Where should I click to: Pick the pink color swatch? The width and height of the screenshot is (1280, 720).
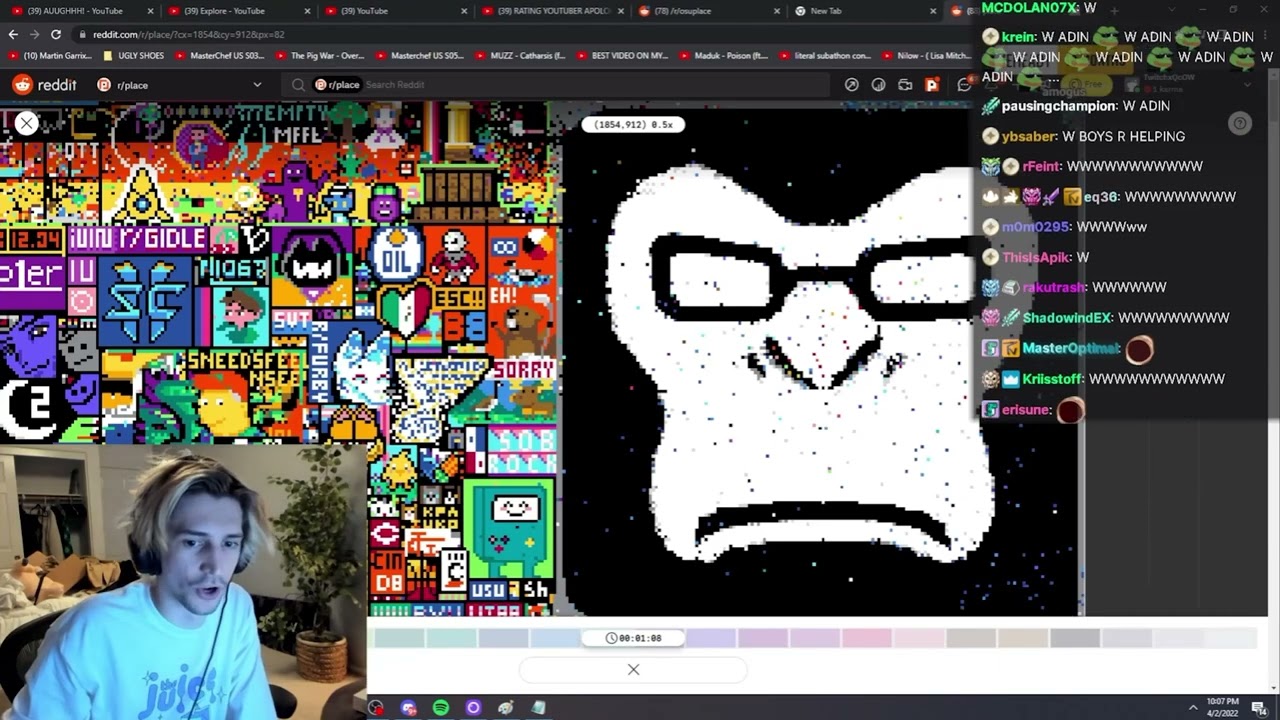[x=866, y=638]
